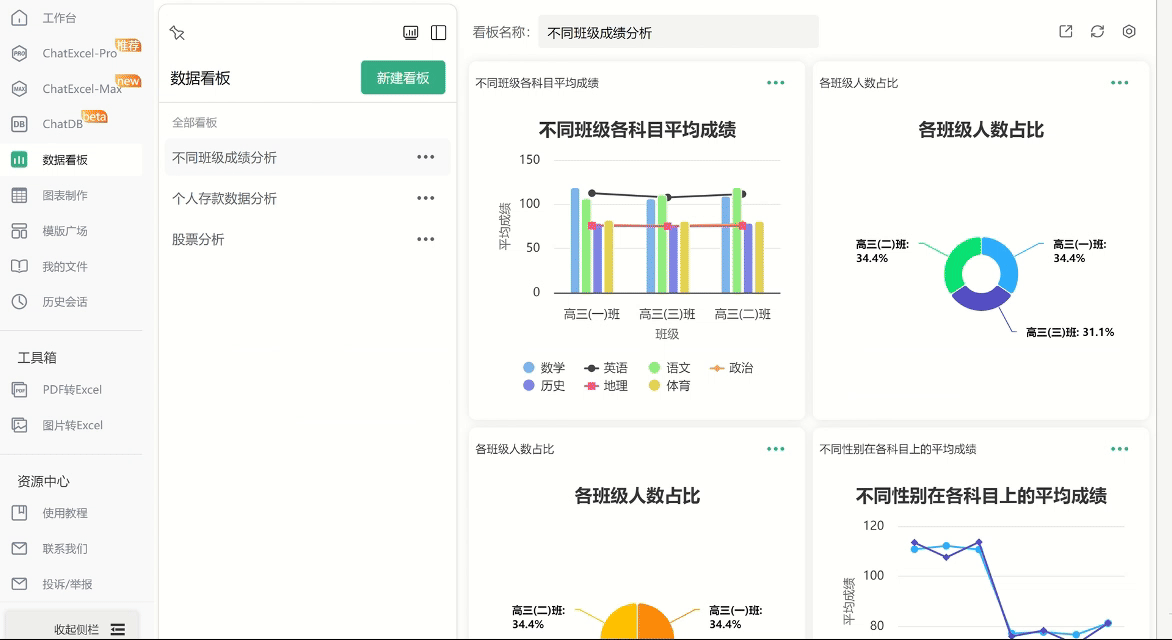This screenshot has height=640, width=1172.
Task: Click the pin icon in dashboard panel
Action: pyautogui.click(x=177, y=33)
